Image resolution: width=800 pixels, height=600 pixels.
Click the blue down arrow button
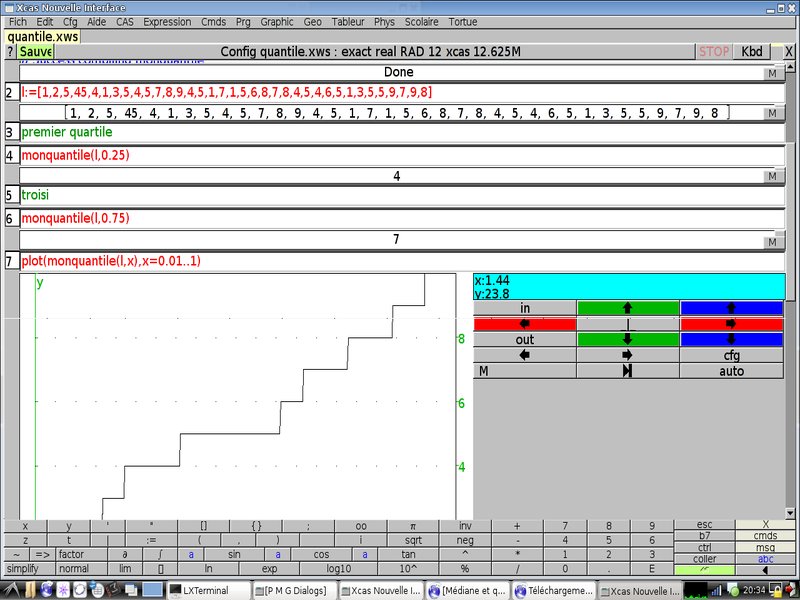(x=730, y=339)
